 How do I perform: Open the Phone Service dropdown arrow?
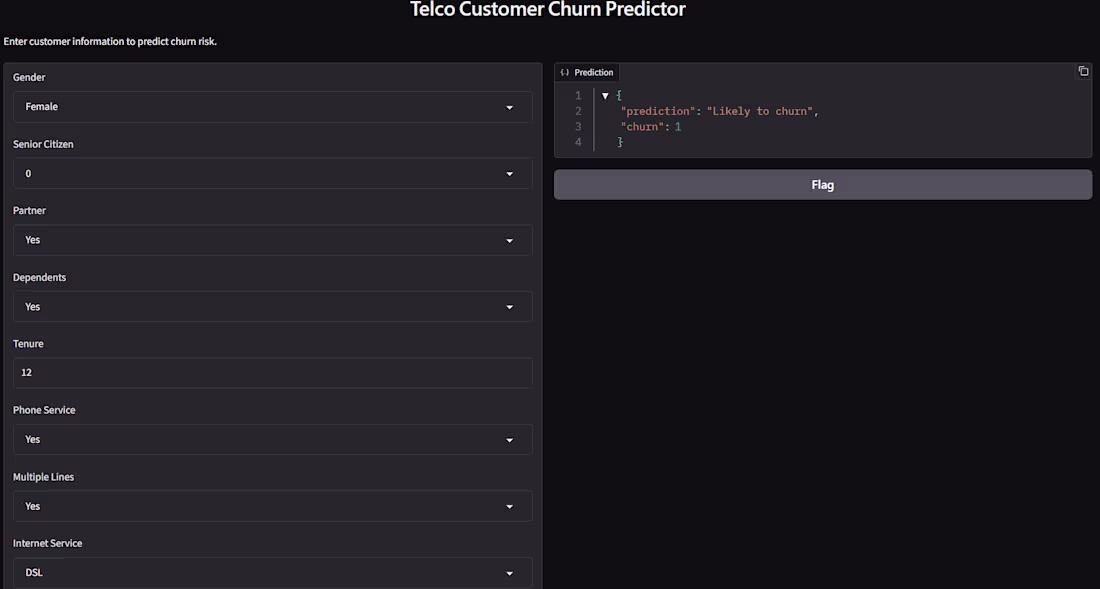tap(509, 440)
